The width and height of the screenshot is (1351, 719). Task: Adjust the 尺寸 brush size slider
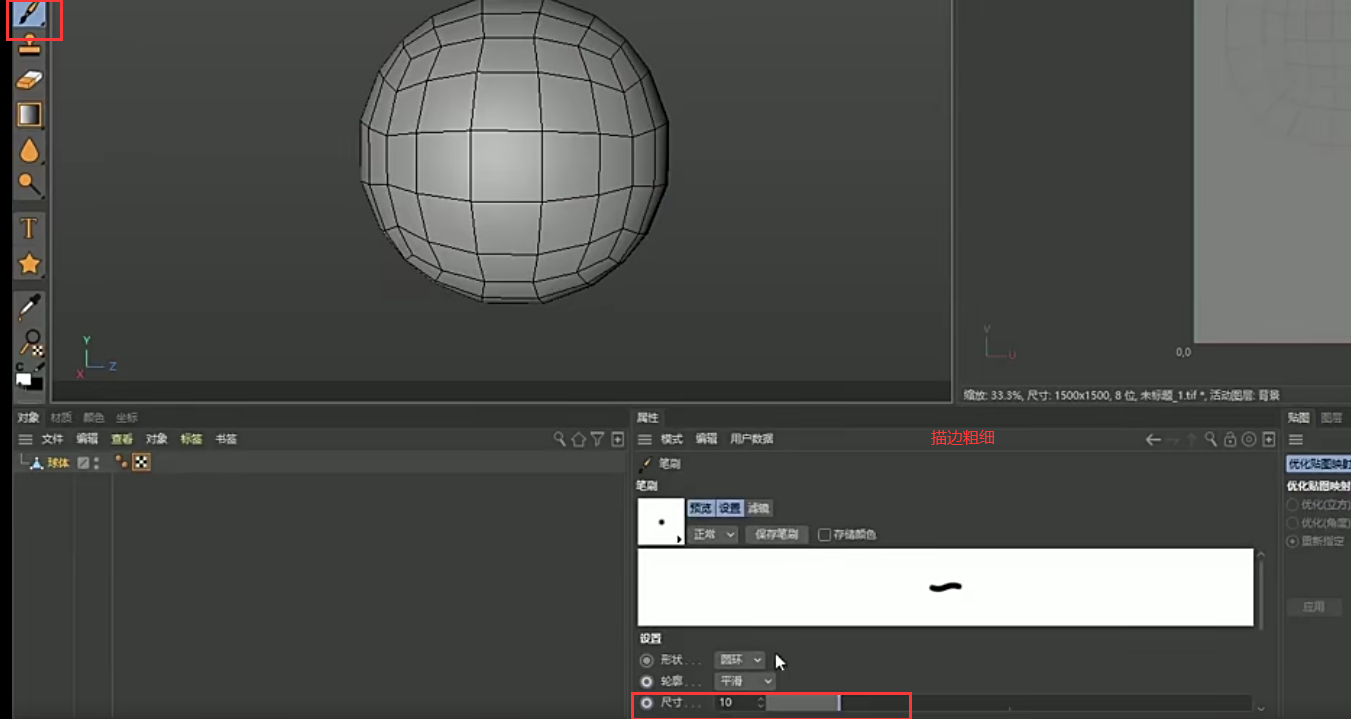coord(1010,703)
